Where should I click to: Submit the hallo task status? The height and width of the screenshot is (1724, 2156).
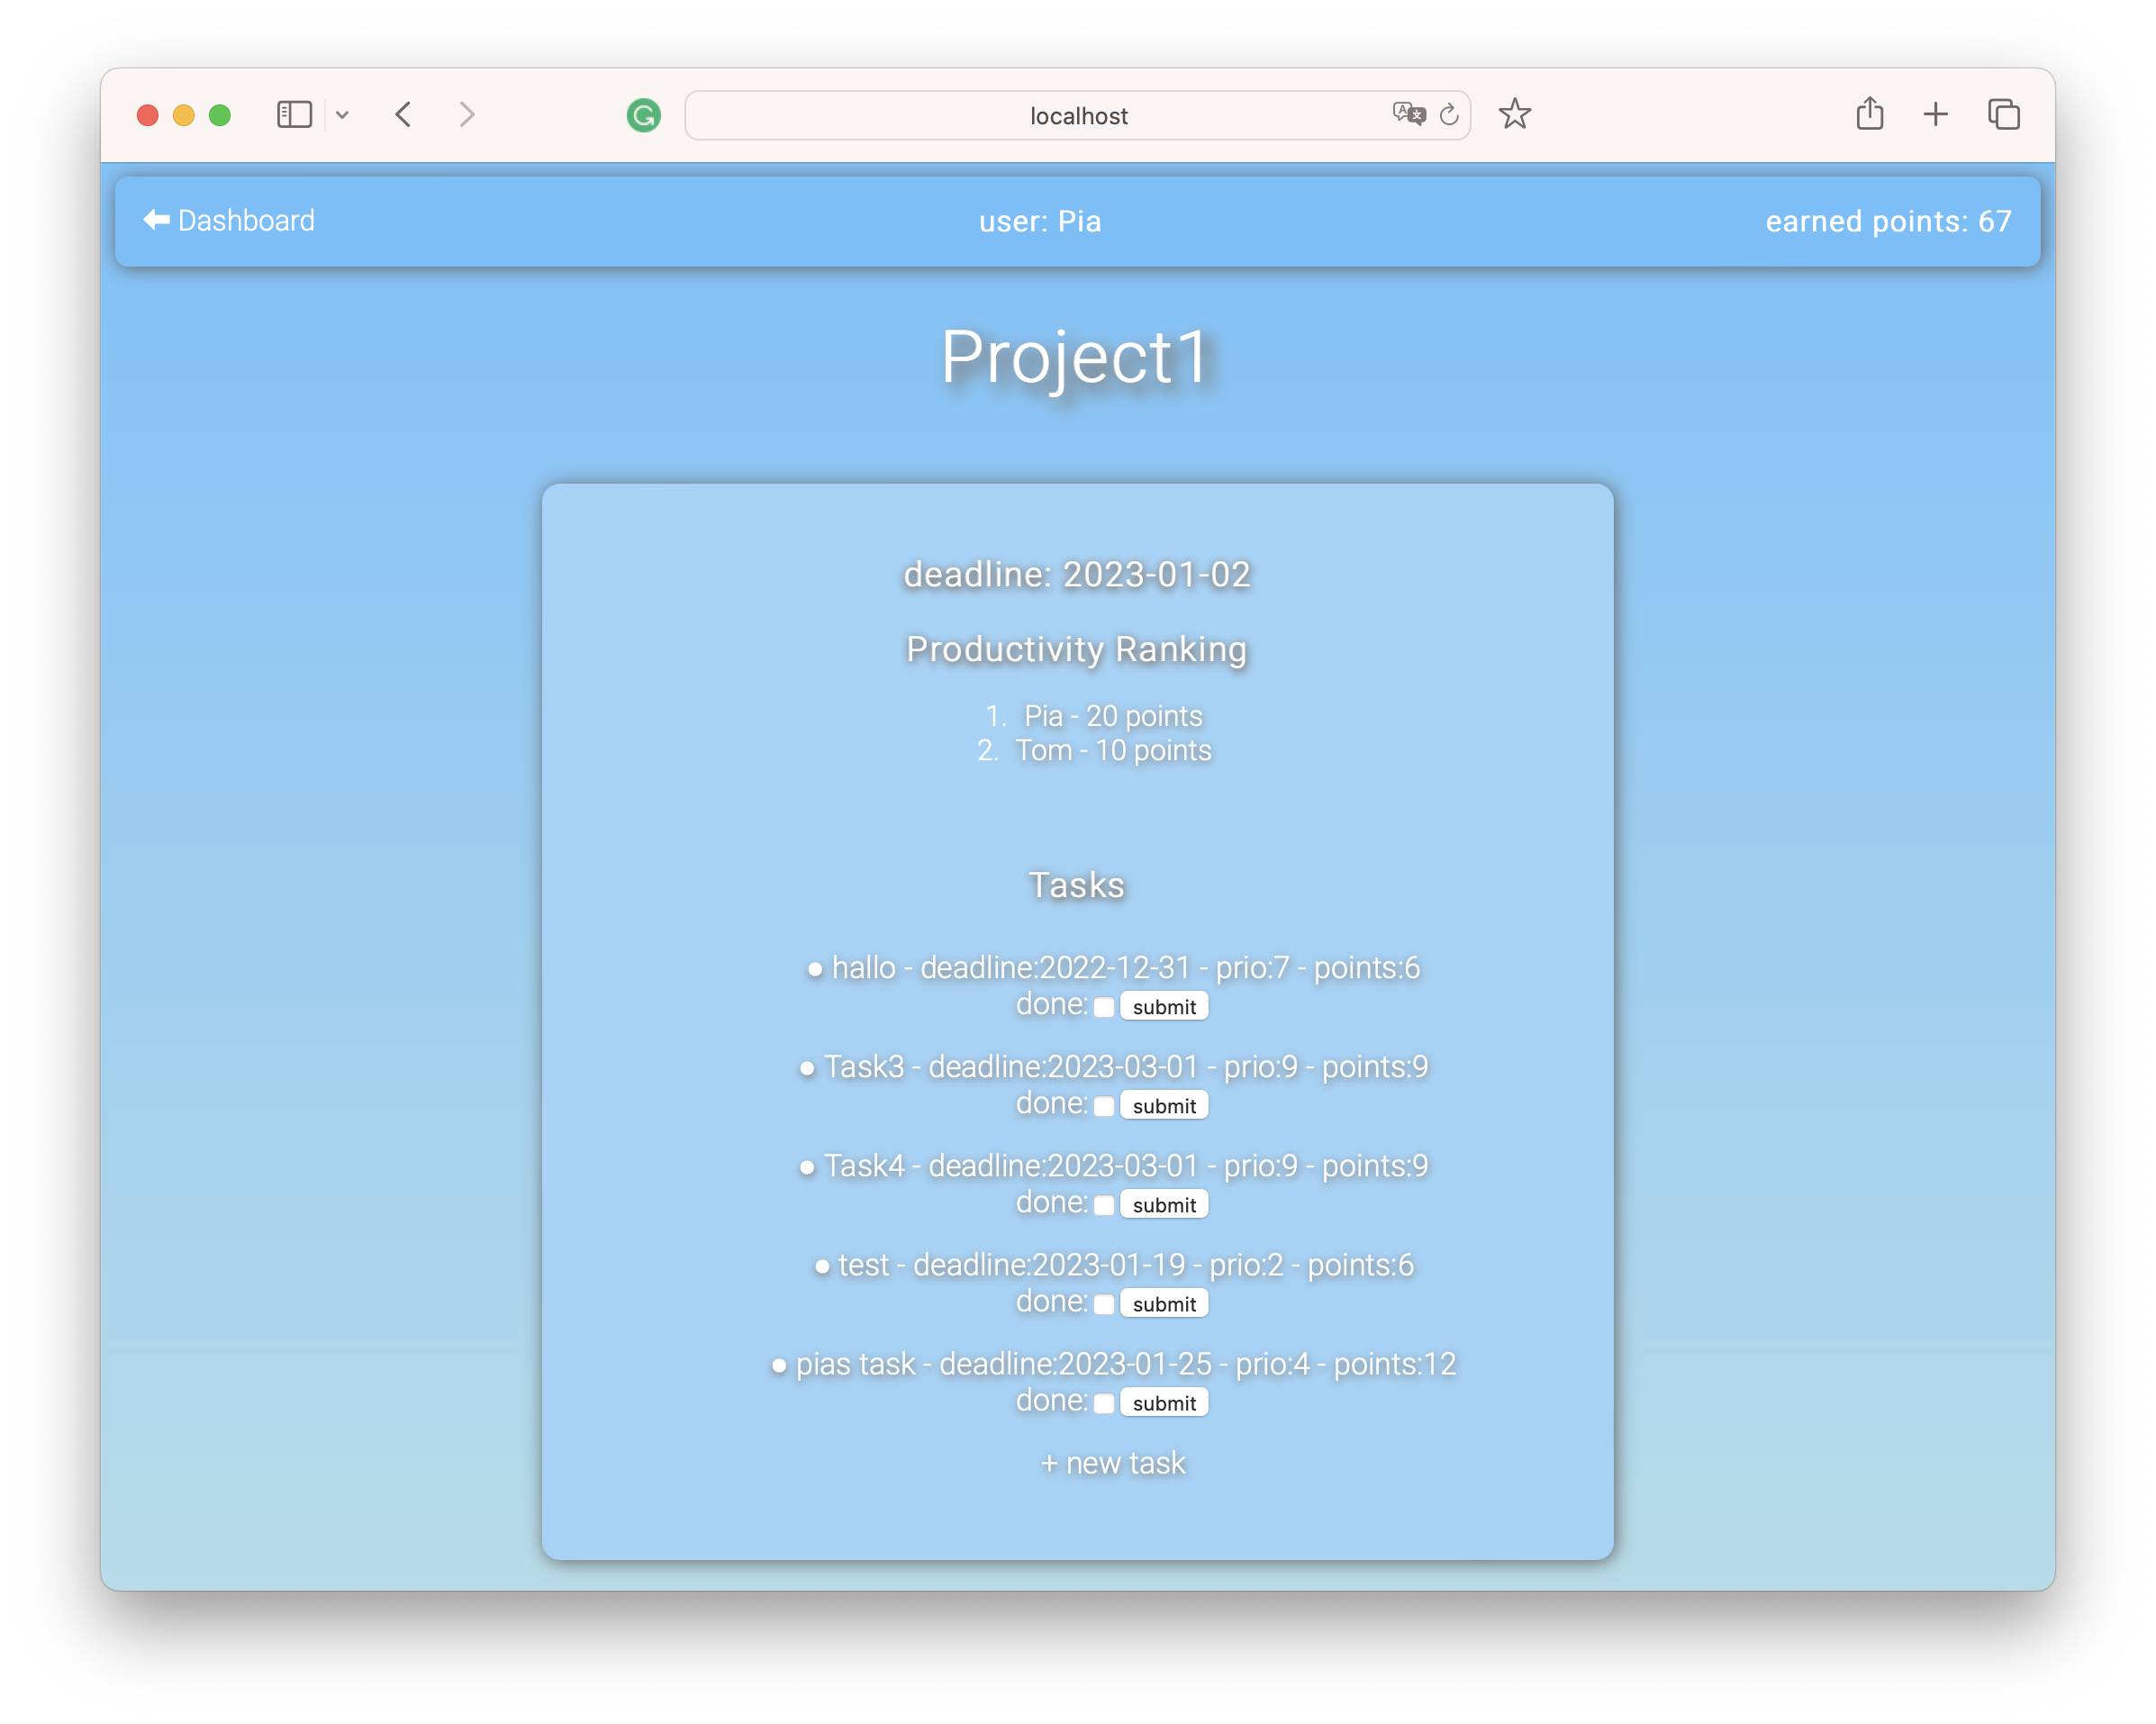[x=1163, y=1007]
